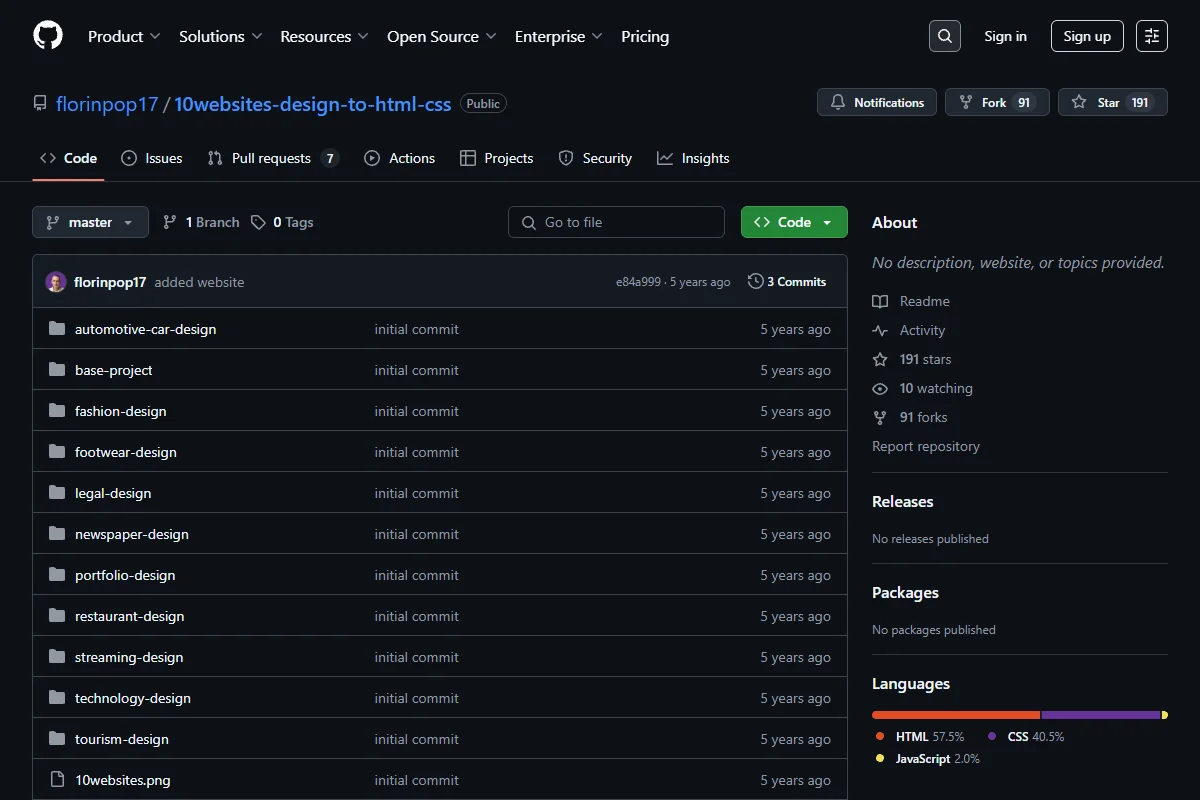The width and height of the screenshot is (1200, 800).
Task: Open the Issues tab
Action: point(151,158)
